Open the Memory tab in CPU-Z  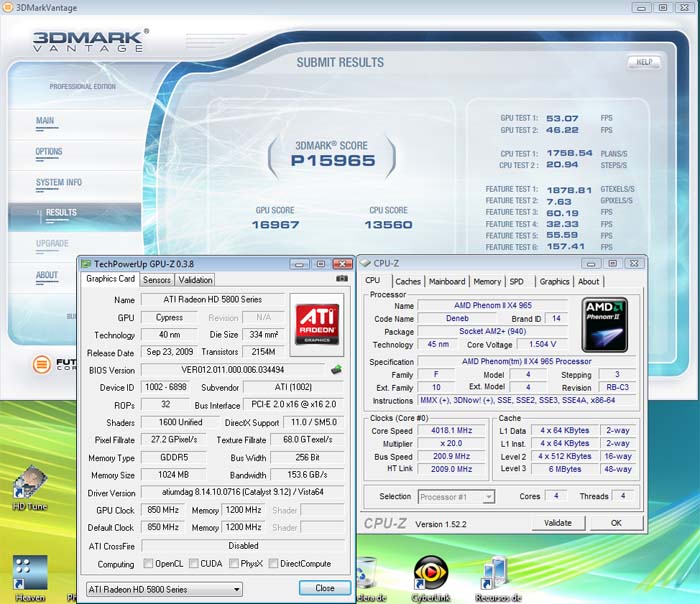click(x=487, y=282)
